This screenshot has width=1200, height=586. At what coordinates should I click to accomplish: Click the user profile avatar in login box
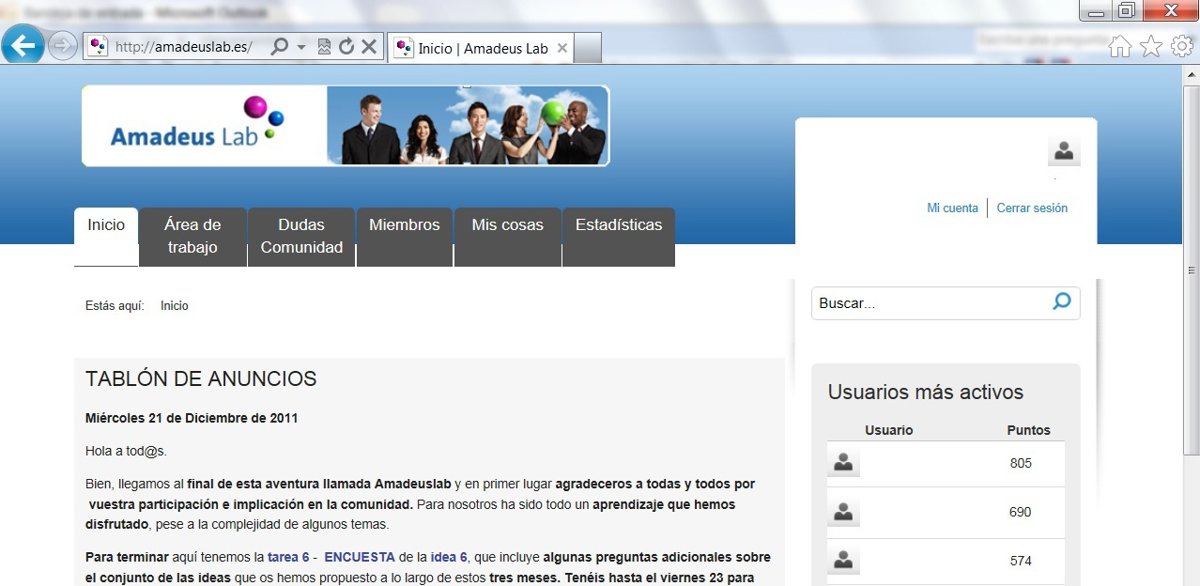[1064, 152]
